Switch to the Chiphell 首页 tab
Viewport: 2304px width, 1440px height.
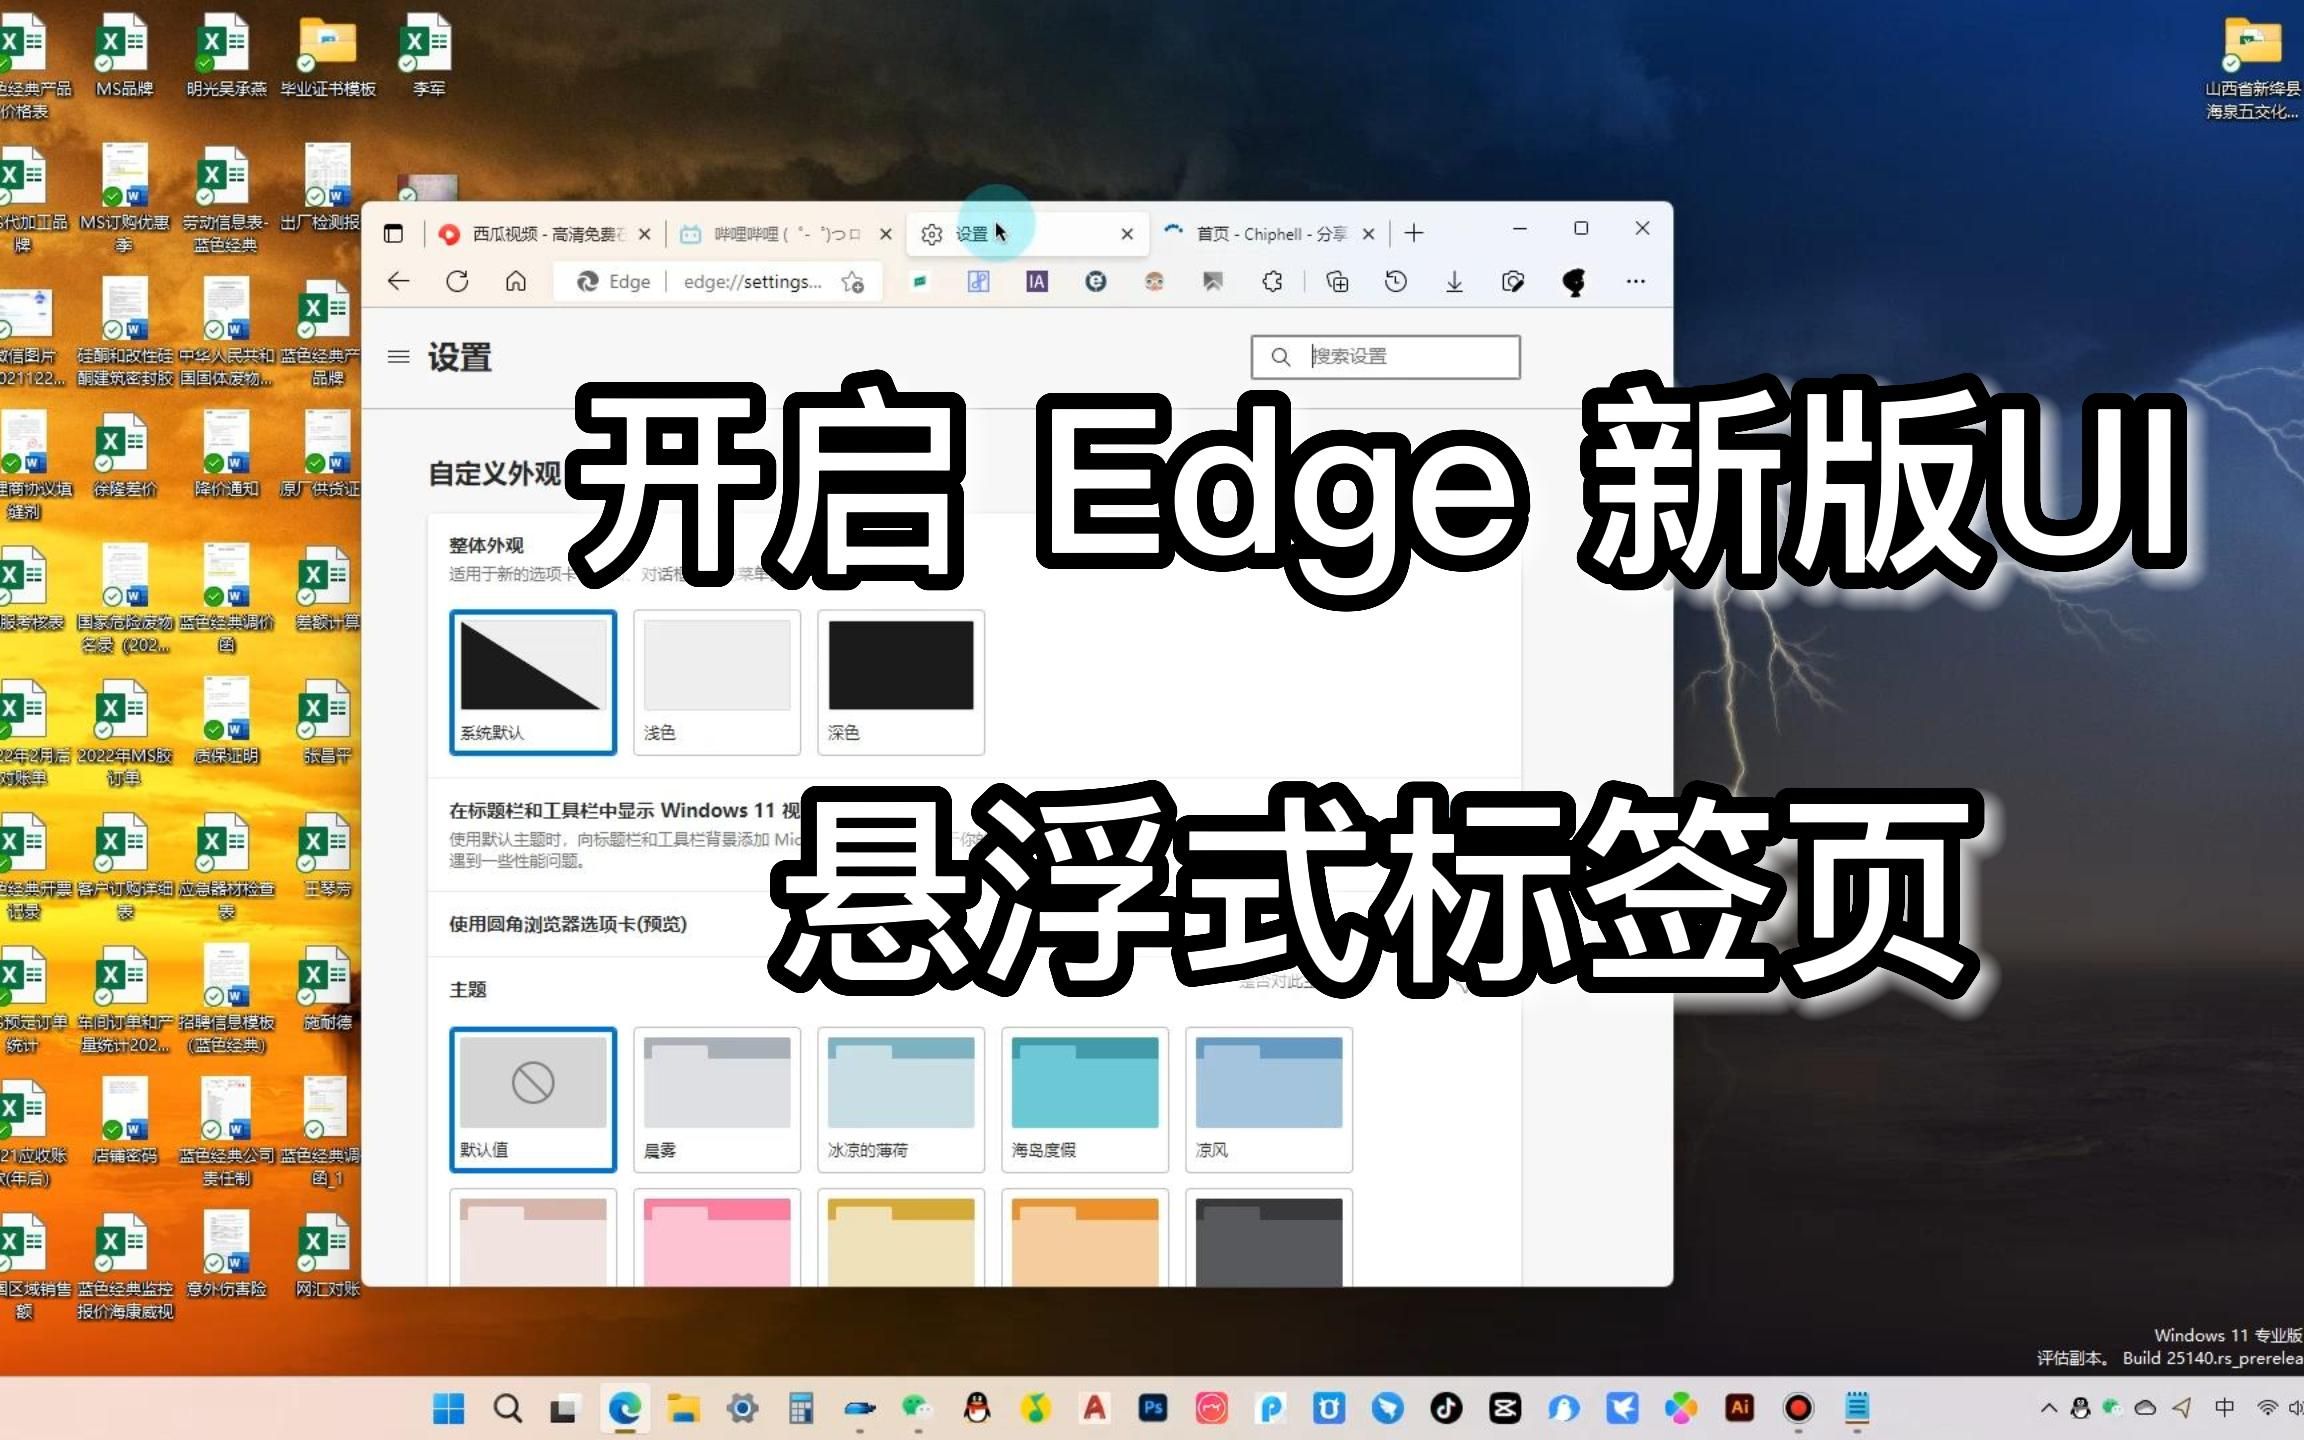point(1265,234)
